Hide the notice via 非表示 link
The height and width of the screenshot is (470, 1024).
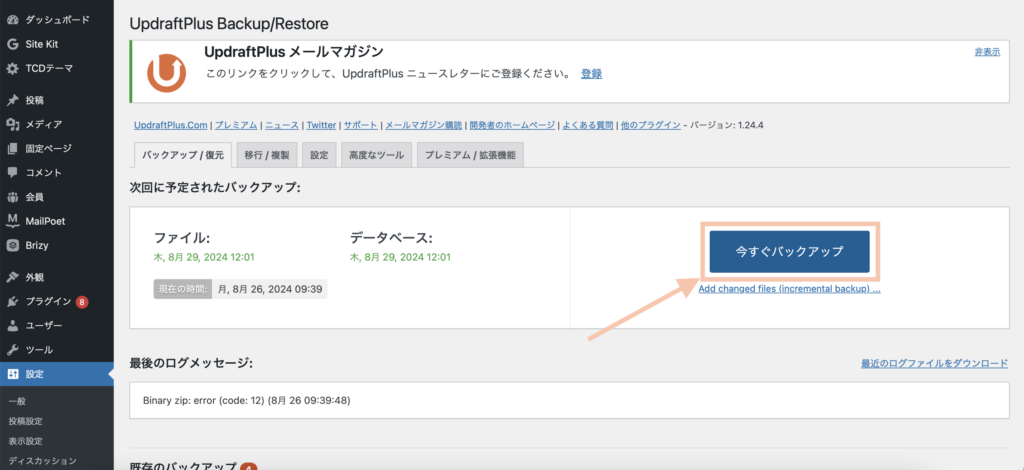(x=987, y=52)
